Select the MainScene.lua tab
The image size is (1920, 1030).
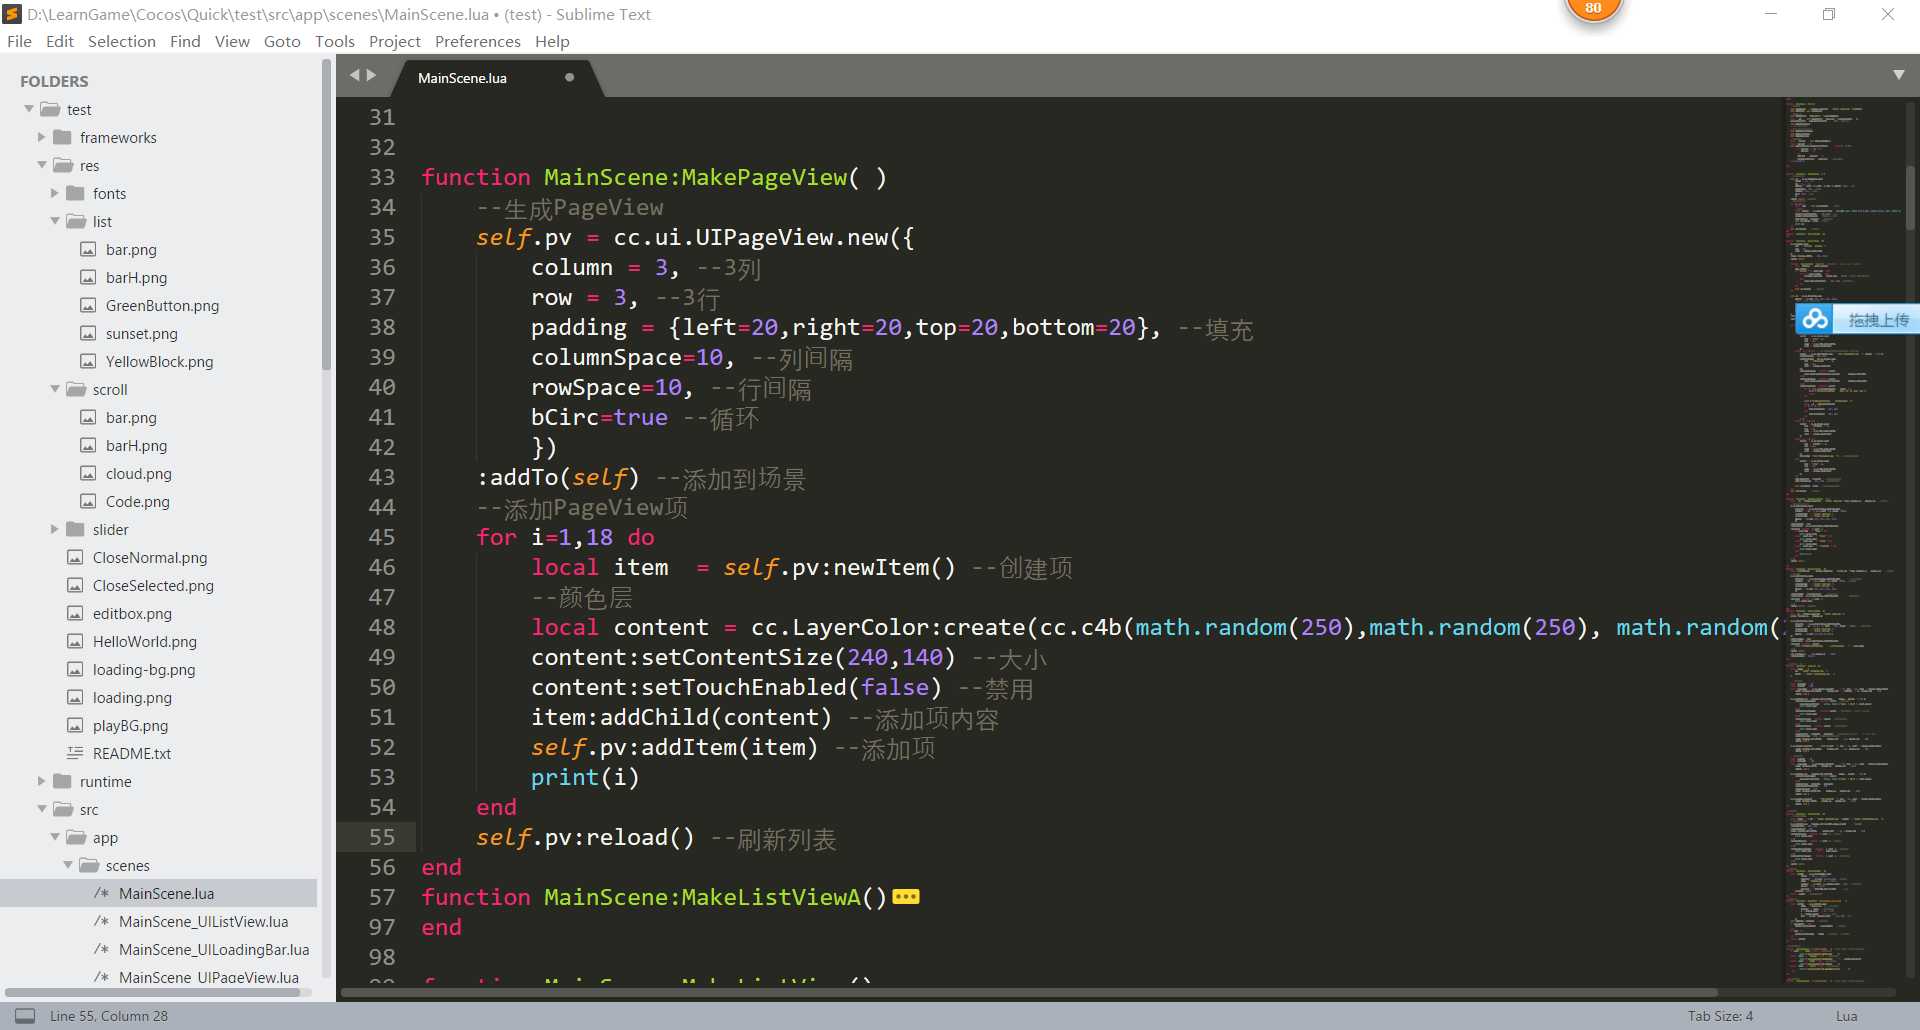462,78
